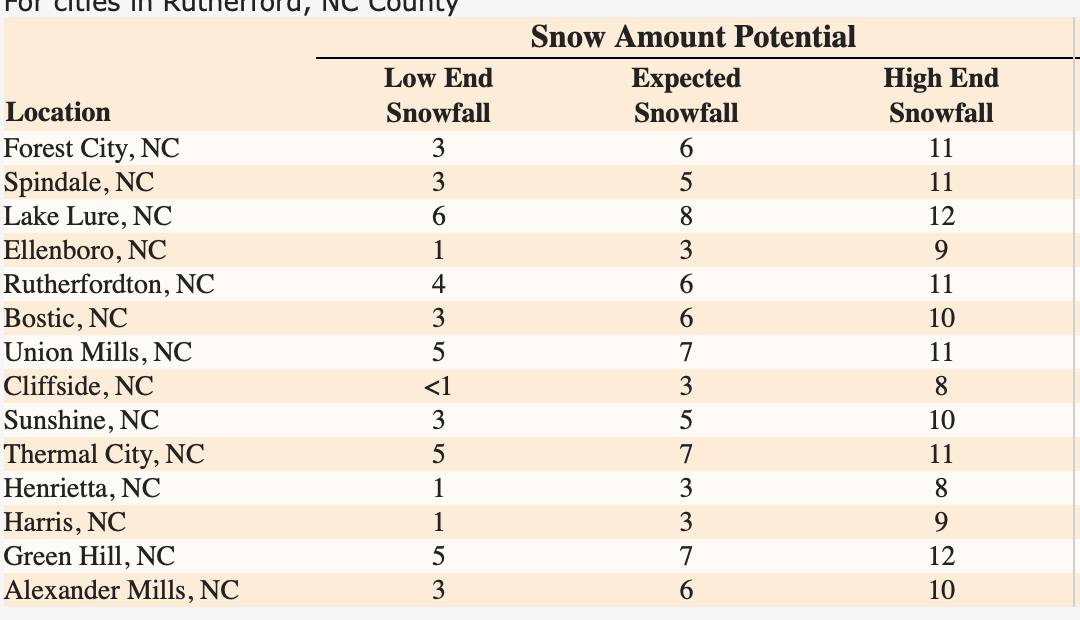Click Cliffside's low end value of <1
Viewport: 1080px width, 620px height.
click(x=438, y=387)
